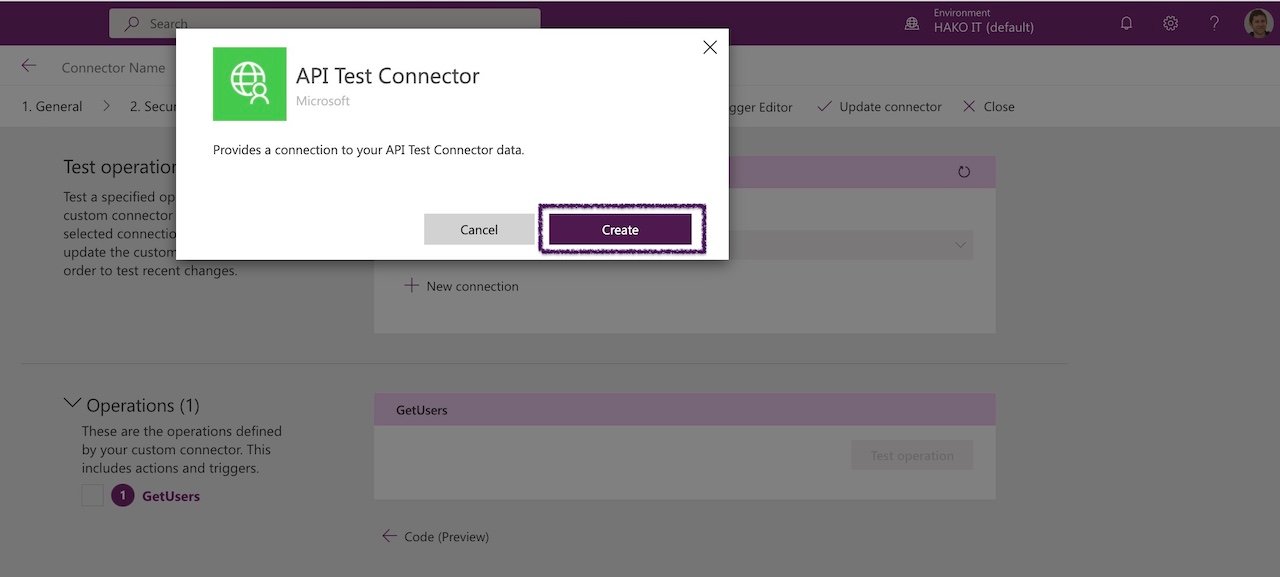Click Update connector in toolbar
The image size is (1280, 577).
pos(879,106)
